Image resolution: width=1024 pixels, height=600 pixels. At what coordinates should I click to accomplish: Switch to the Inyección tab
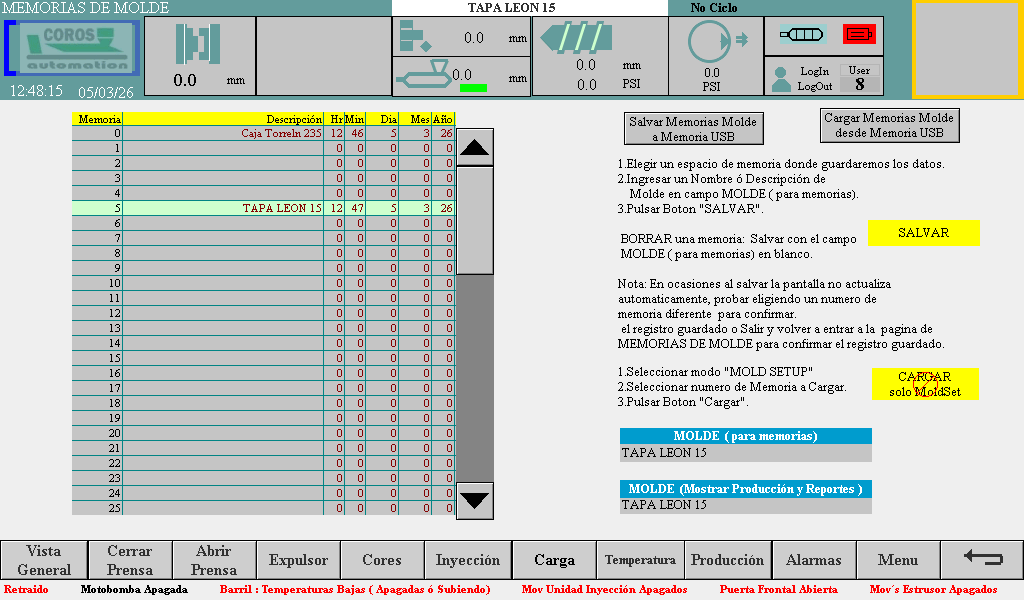(x=468, y=561)
